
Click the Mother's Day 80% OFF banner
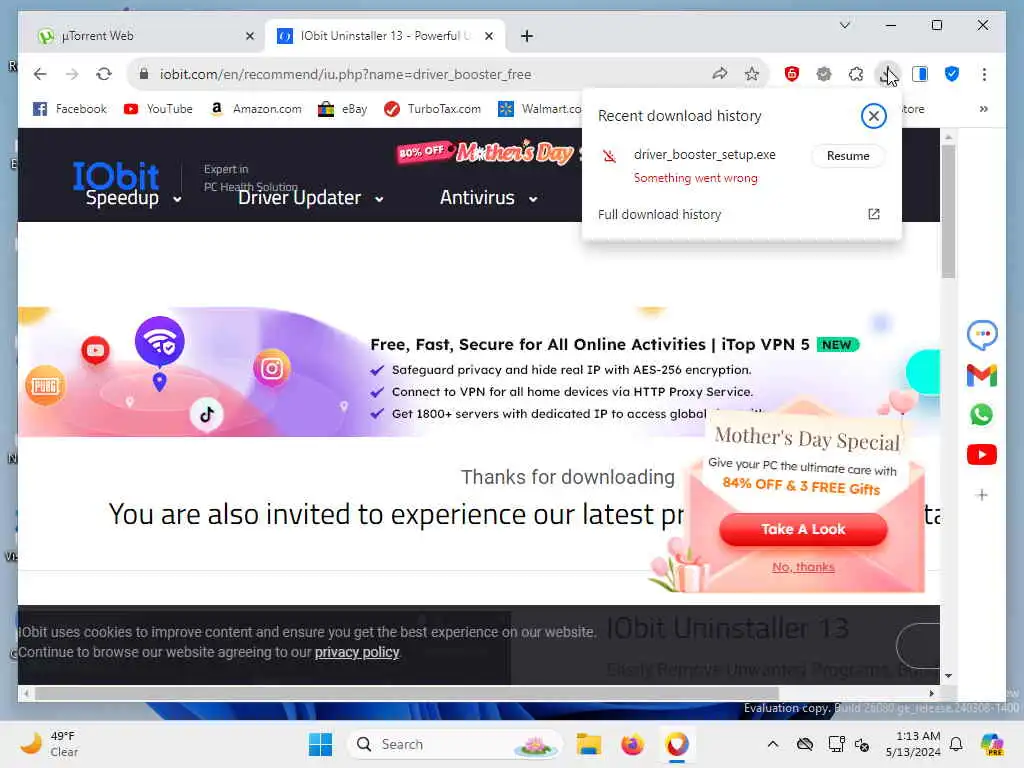[x=488, y=153]
